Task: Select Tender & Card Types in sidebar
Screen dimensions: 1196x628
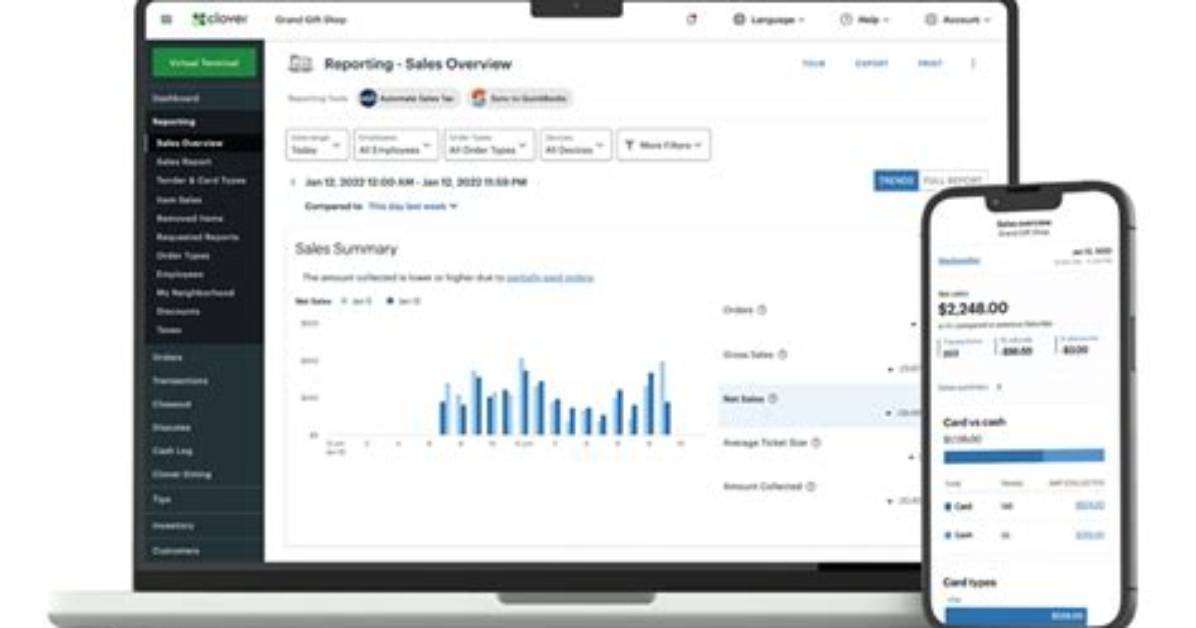Action: (x=201, y=181)
